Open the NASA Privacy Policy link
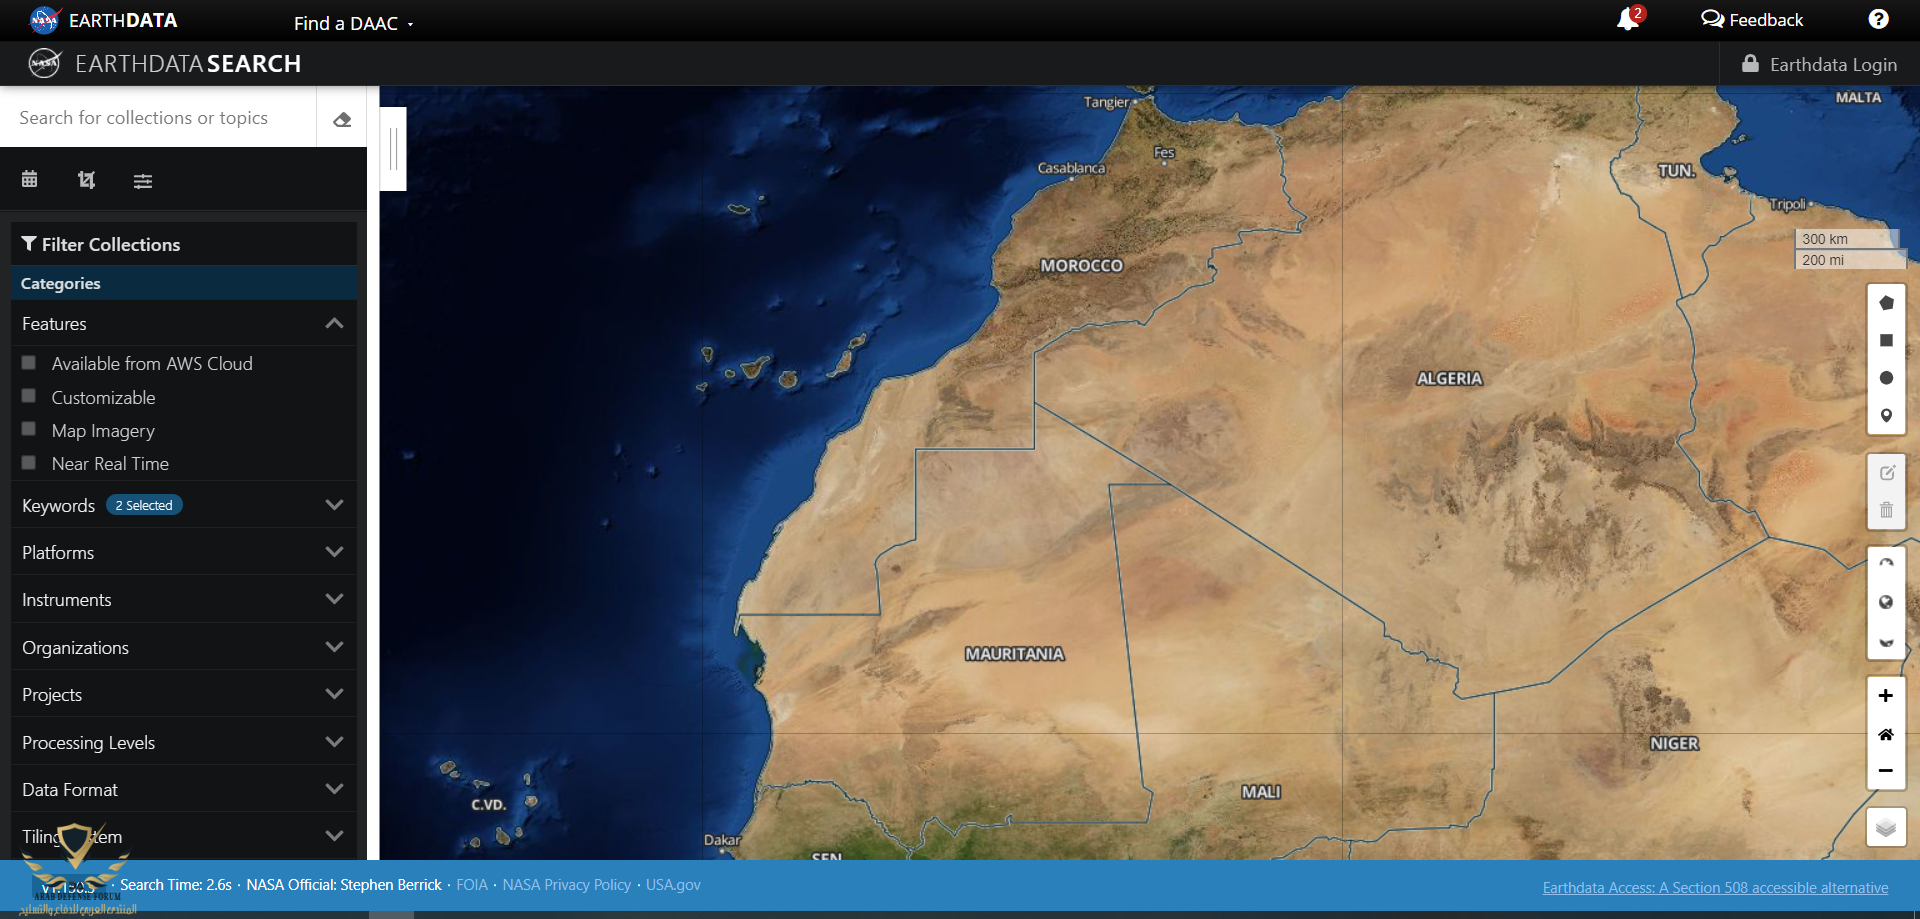1920x919 pixels. (566, 885)
